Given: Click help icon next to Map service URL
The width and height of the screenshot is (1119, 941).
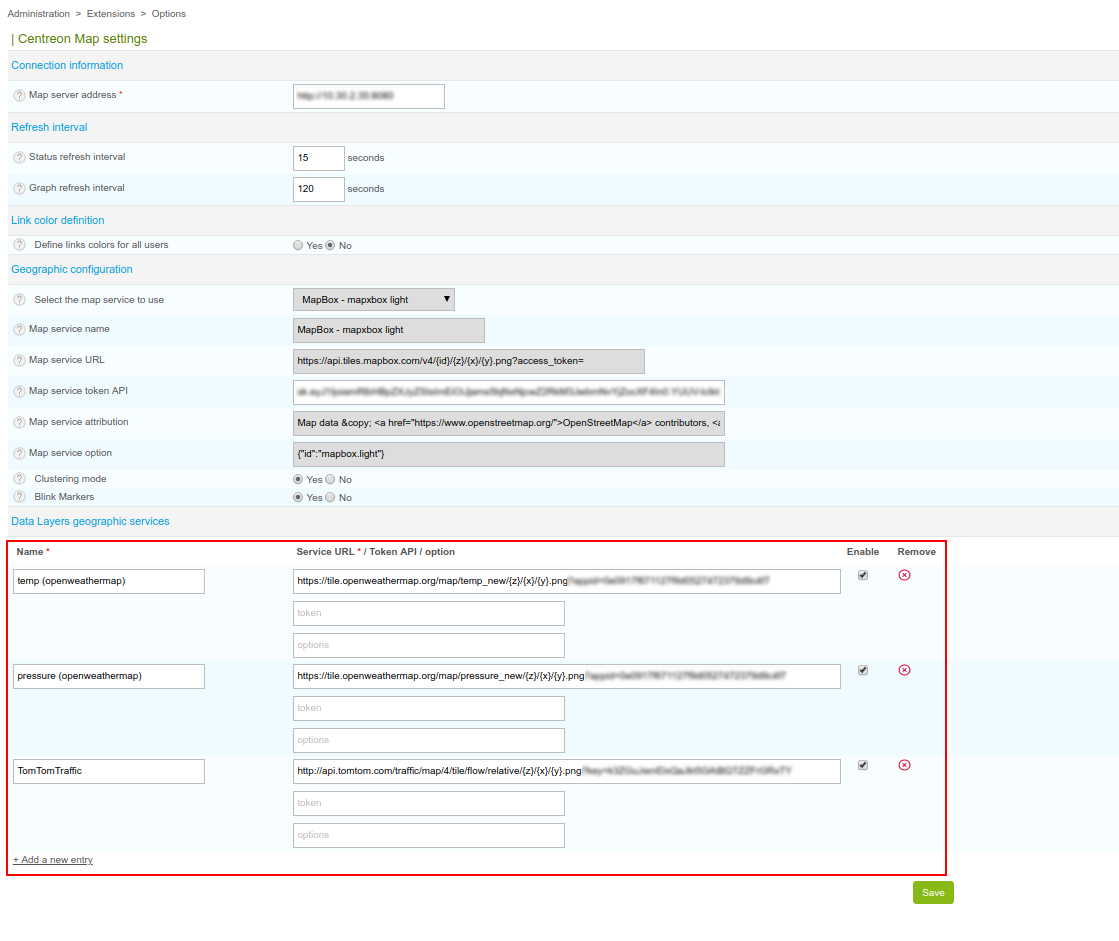Looking at the screenshot, I should (x=19, y=361).
